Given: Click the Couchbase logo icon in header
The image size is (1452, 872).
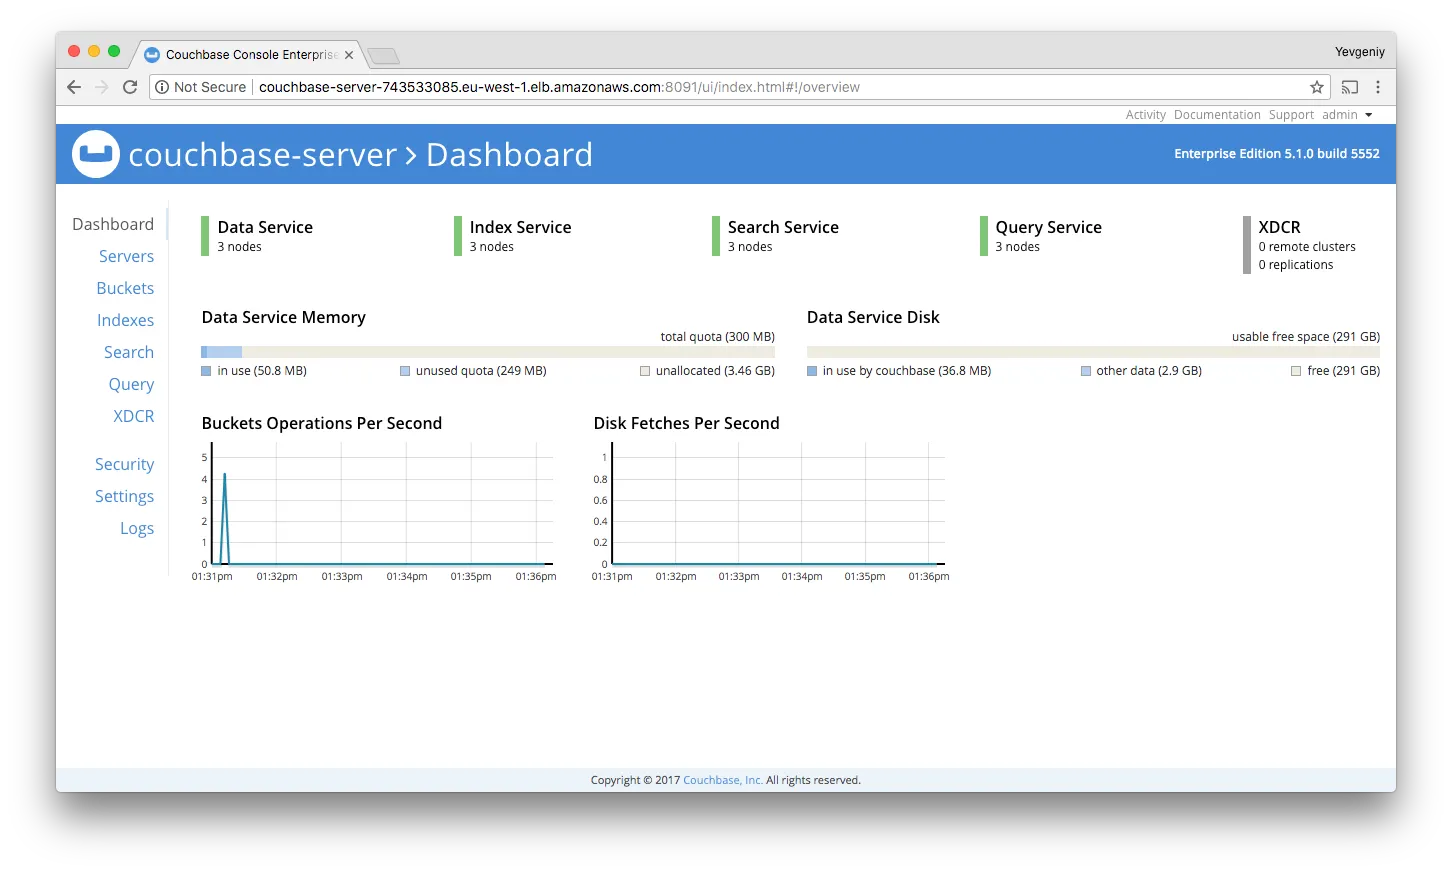Looking at the screenshot, I should point(96,154).
